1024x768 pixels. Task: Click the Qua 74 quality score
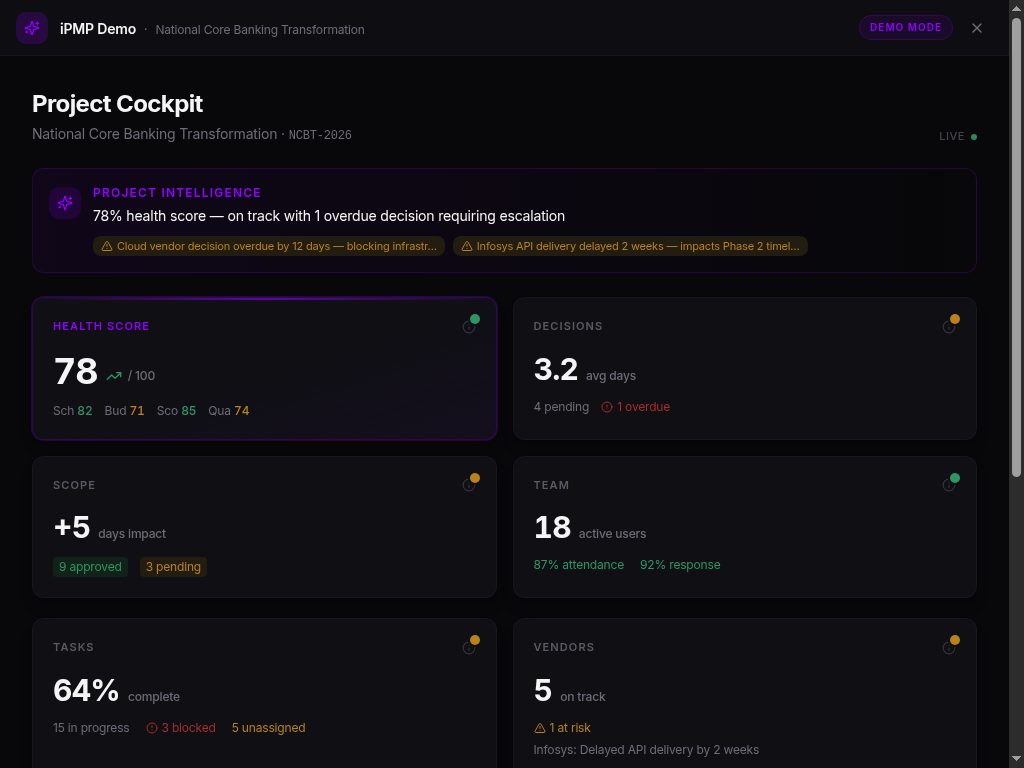(x=229, y=411)
